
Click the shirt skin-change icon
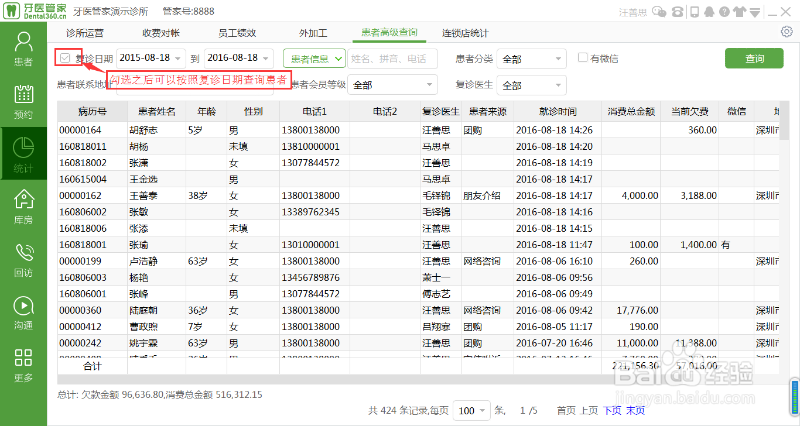click(x=740, y=12)
